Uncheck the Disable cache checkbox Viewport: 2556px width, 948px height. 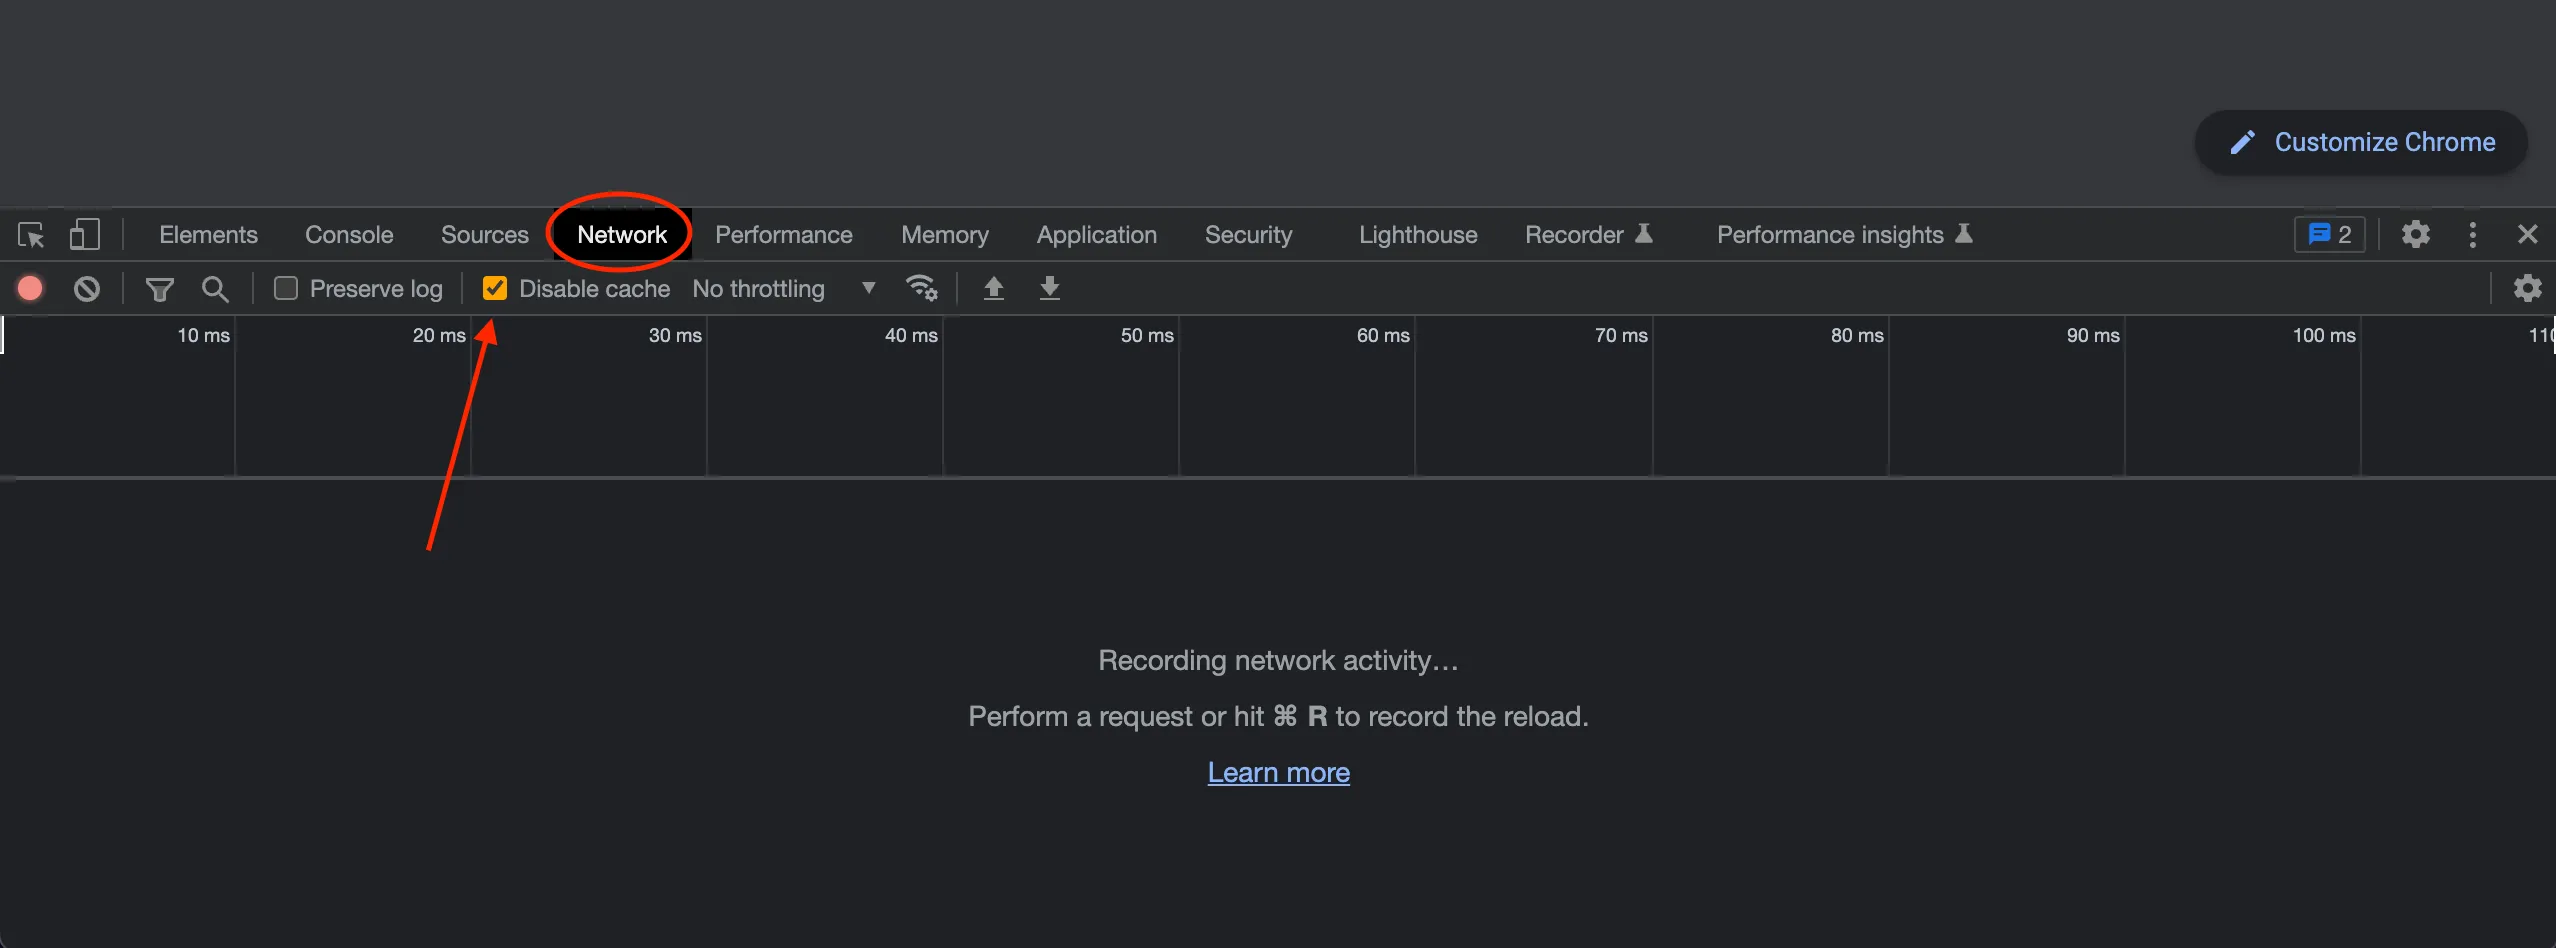pyautogui.click(x=495, y=287)
